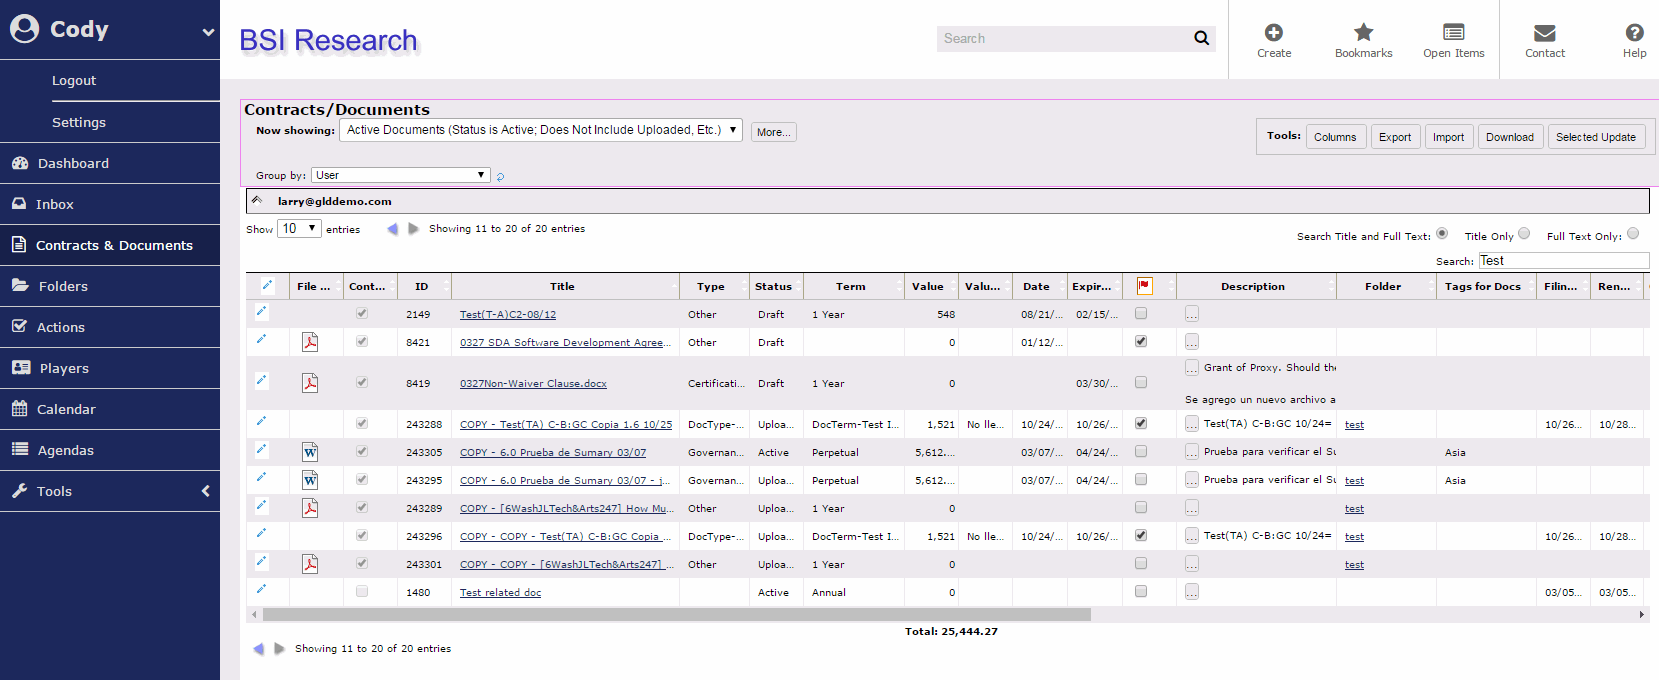Click edit pencil for document 2149
The image size is (1659, 680).
click(x=261, y=312)
